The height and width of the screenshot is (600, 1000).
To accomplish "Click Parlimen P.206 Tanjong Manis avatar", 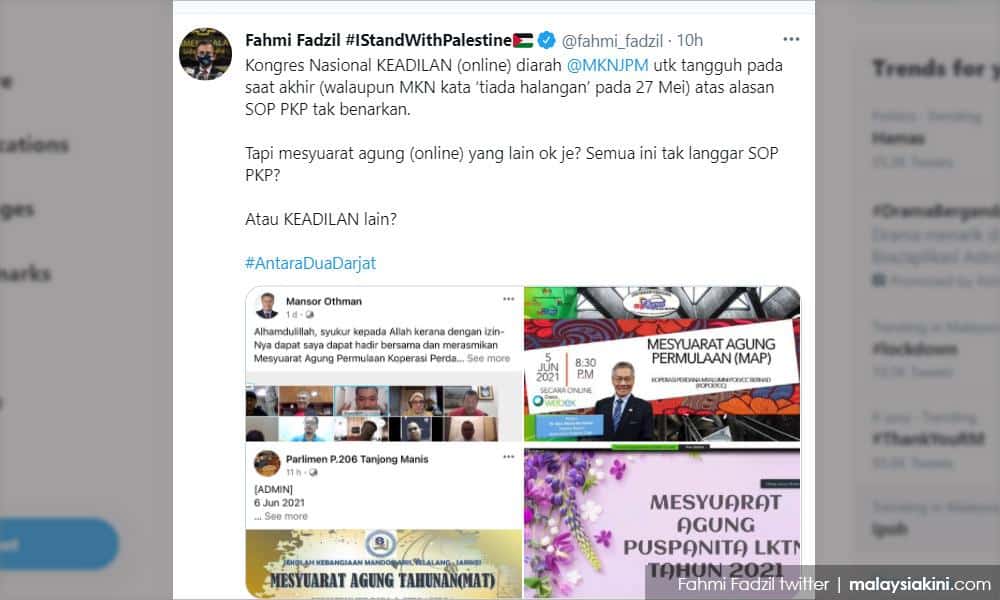I will point(267,464).
